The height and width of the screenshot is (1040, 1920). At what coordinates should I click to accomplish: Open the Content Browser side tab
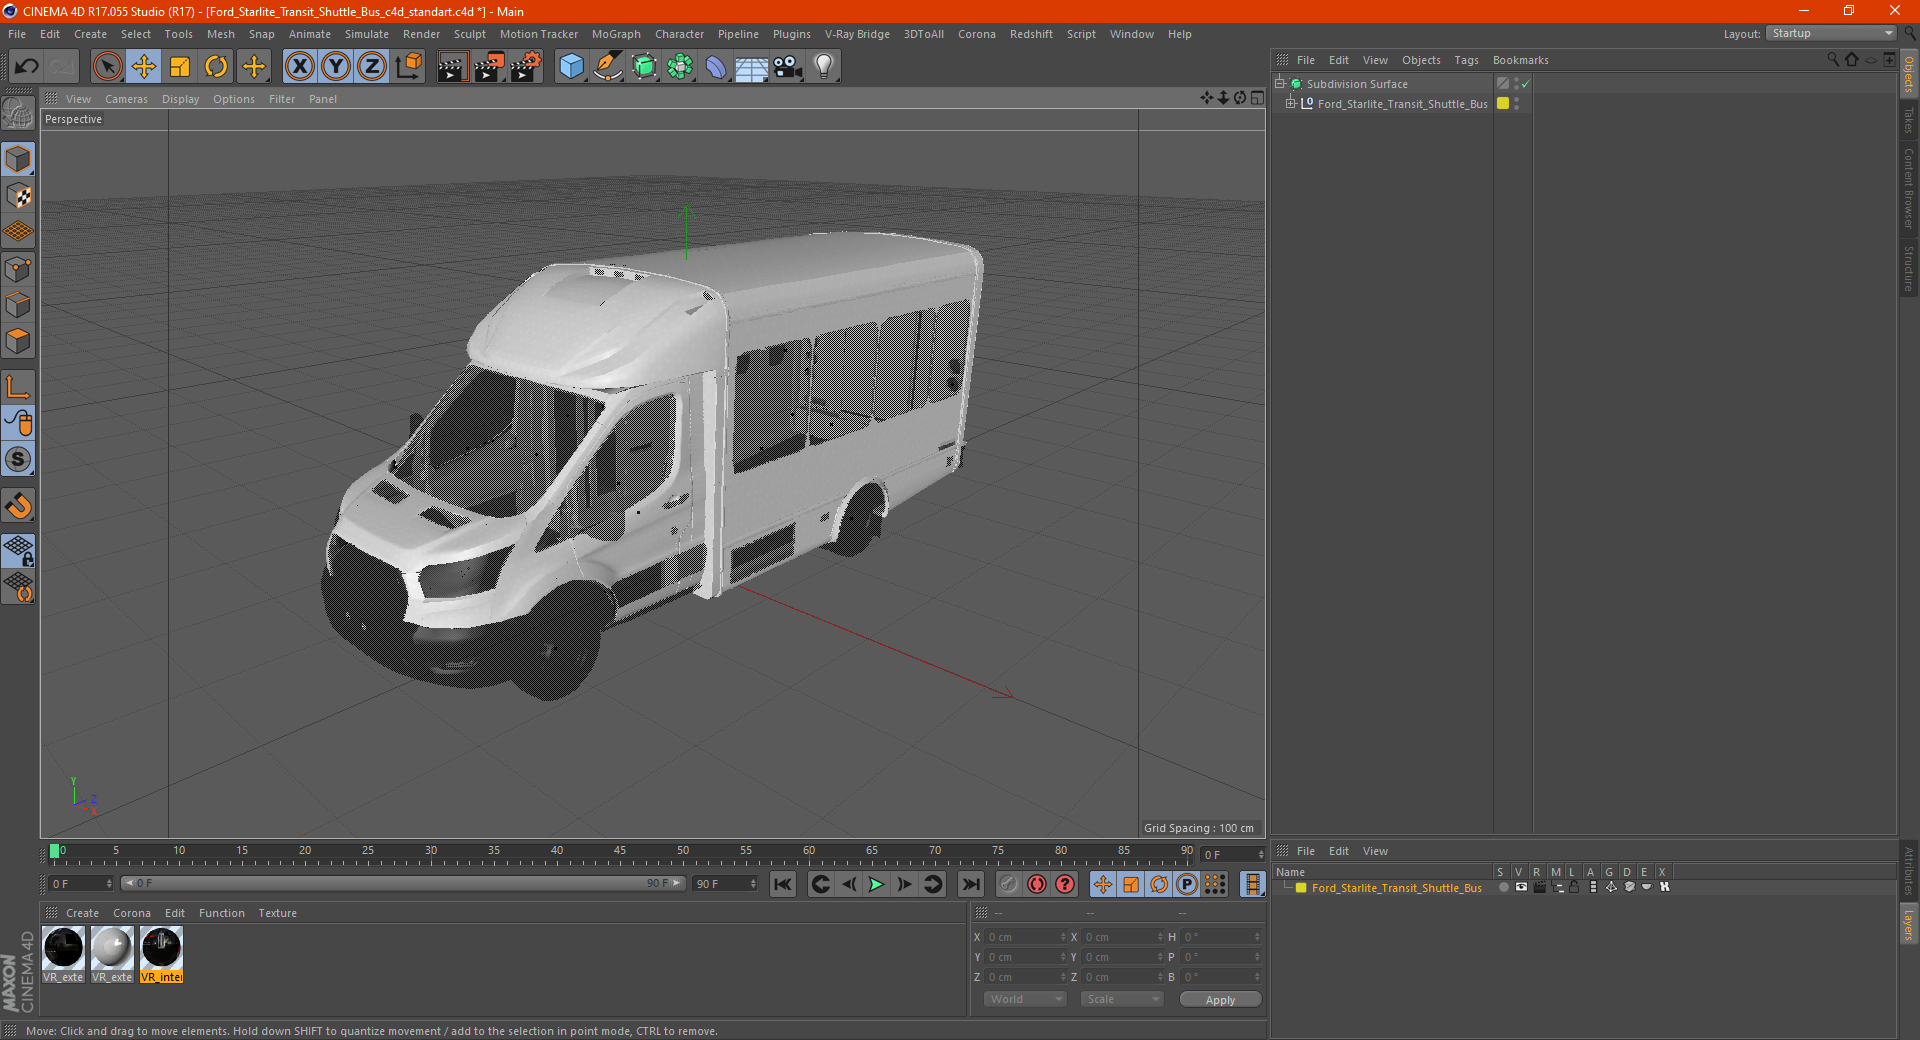pyautogui.click(x=1908, y=188)
